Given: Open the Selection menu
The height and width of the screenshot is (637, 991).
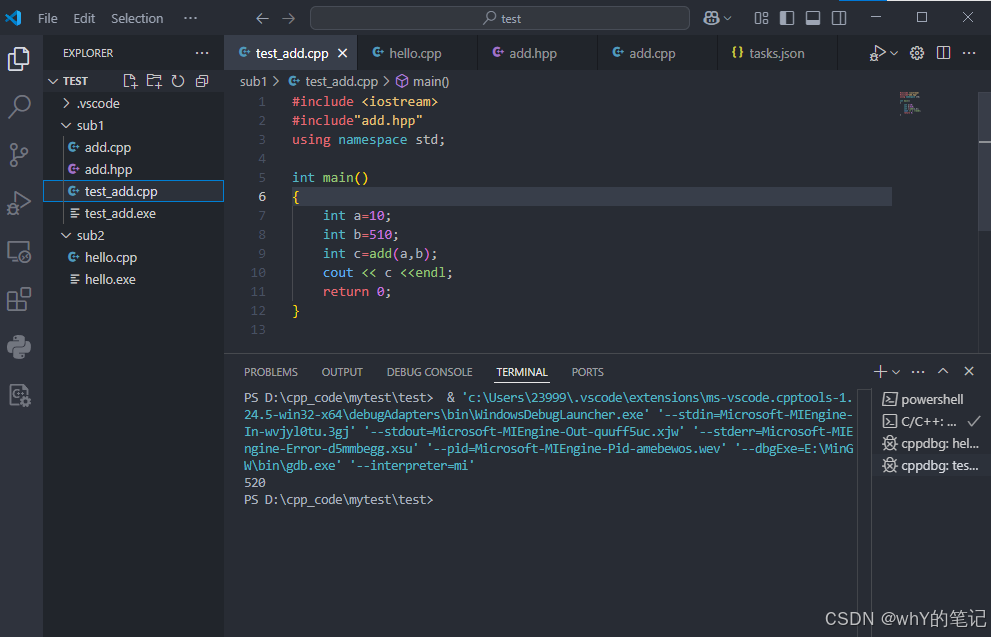Looking at the screenshot, I should click(x=137, y=18).
